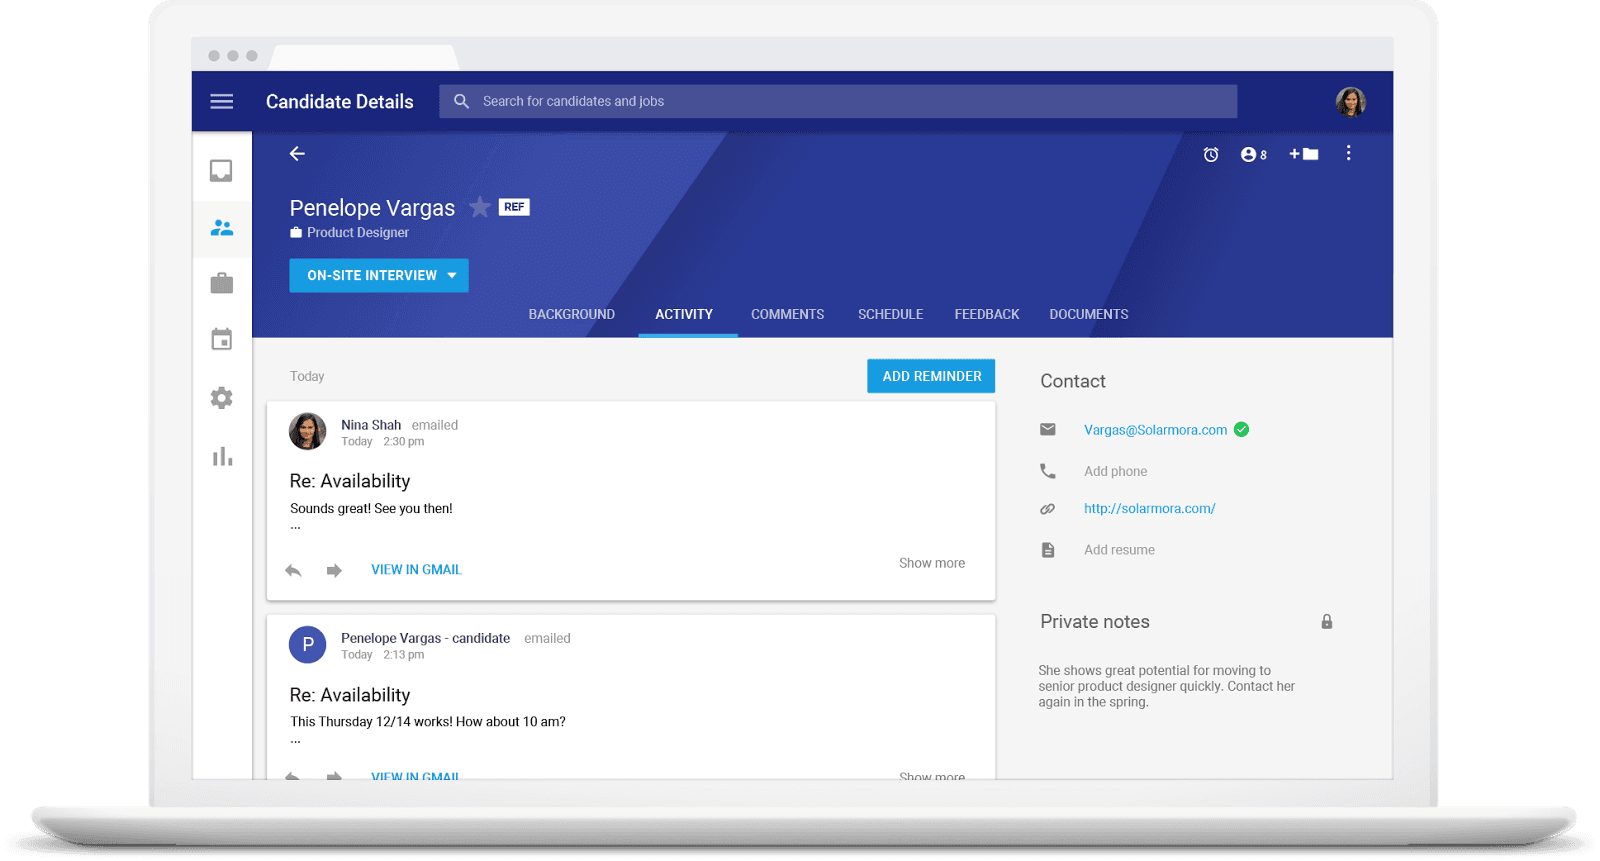Viewport: 1600px width, 861px height.
Task: Switch to the Feedback tab
Action: [986, 314]
